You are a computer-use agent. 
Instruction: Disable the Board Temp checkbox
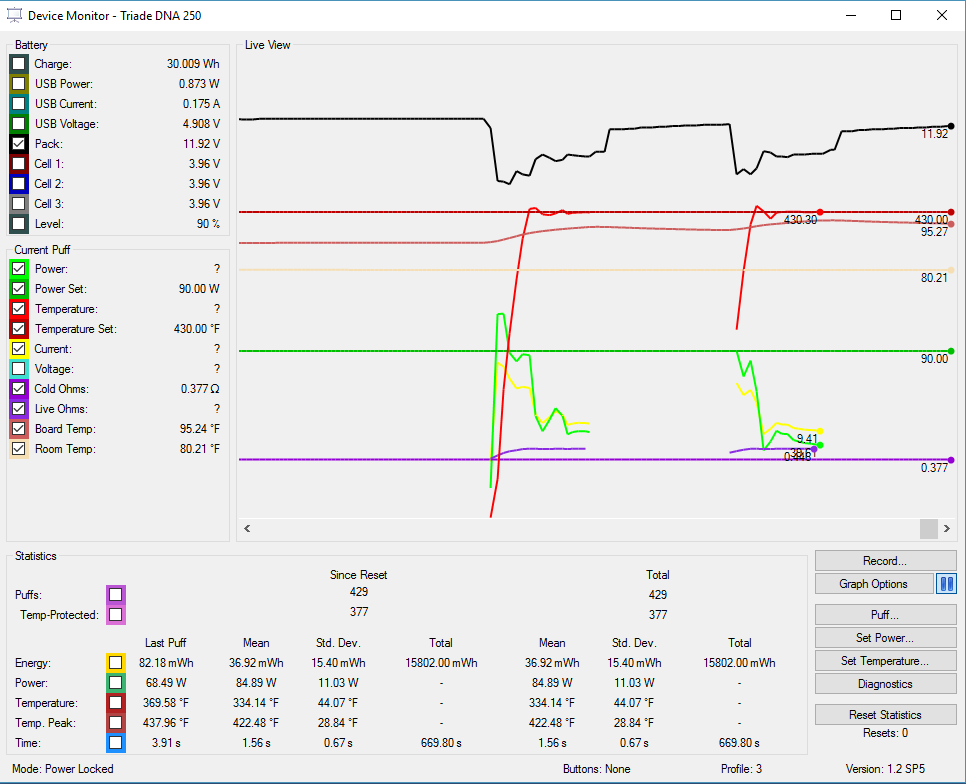click(x=19, y=429)
